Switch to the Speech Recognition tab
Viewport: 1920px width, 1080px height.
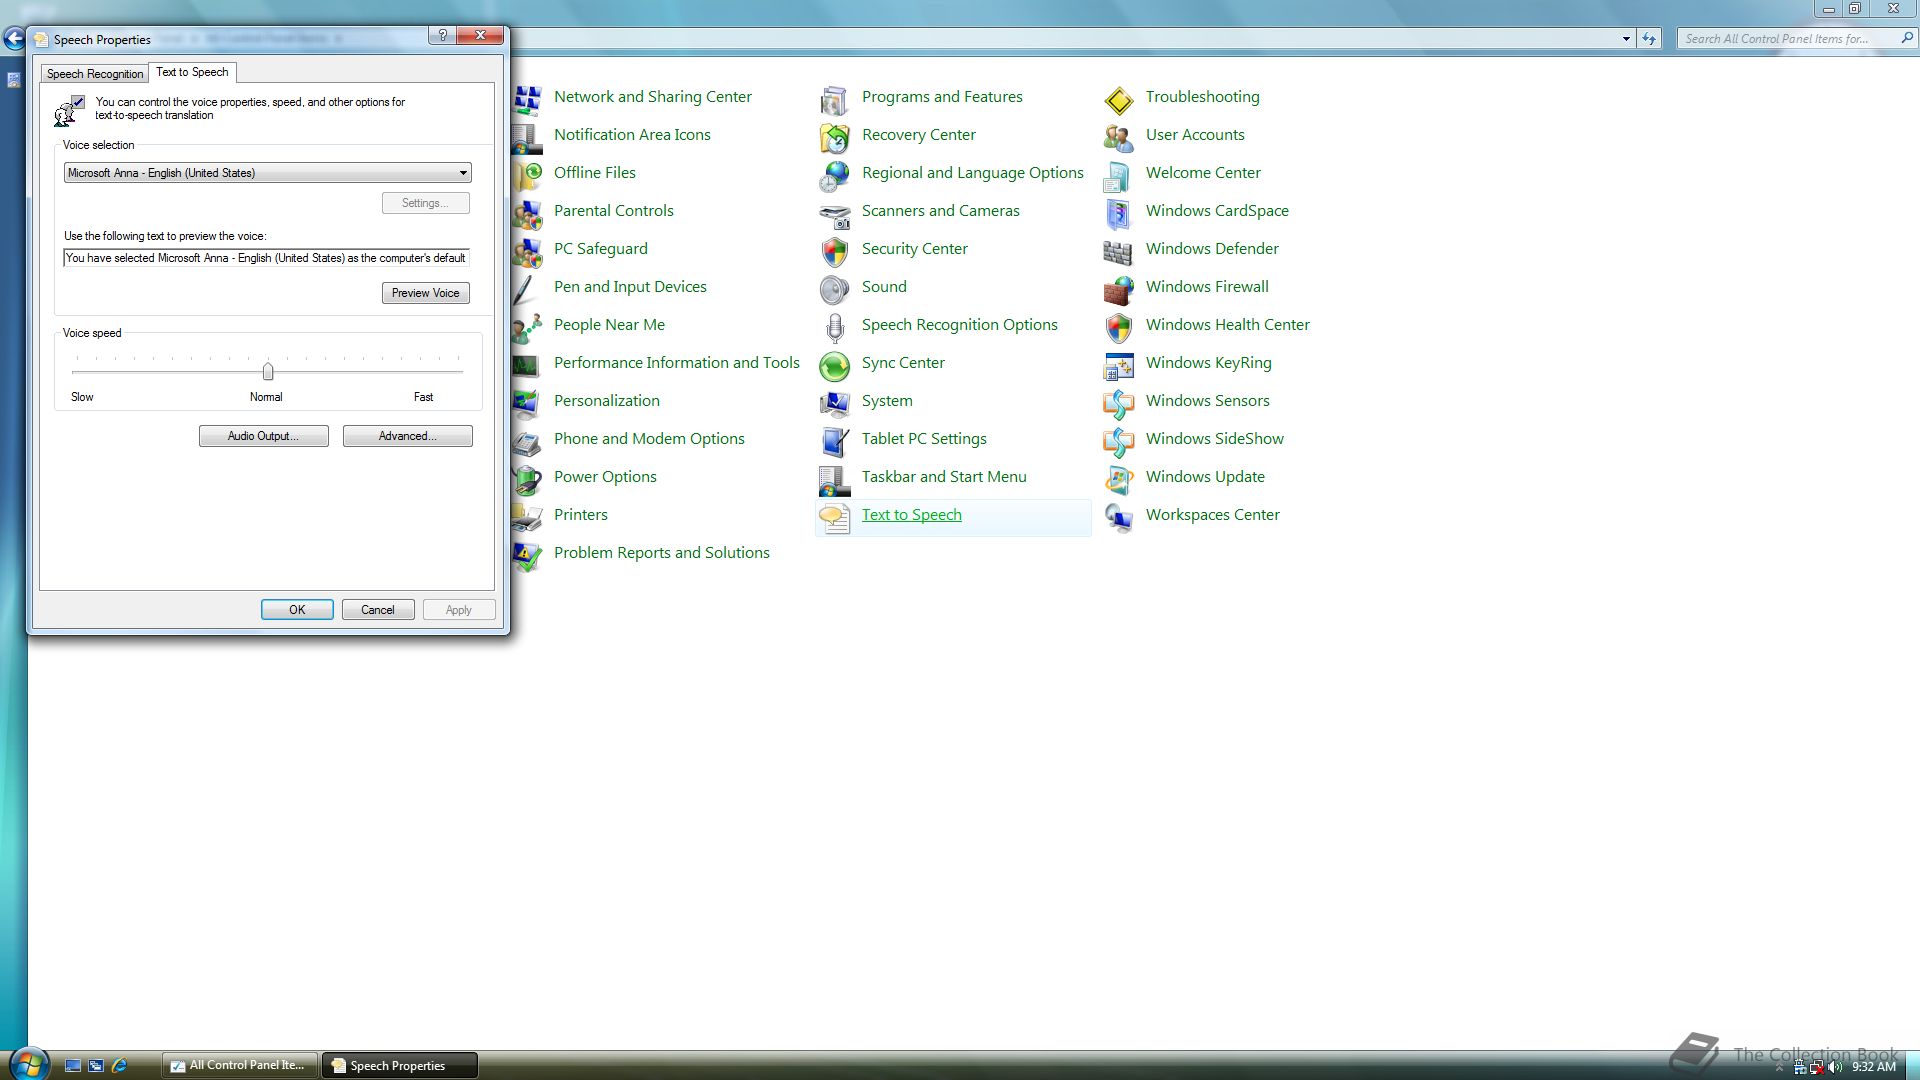95,74
